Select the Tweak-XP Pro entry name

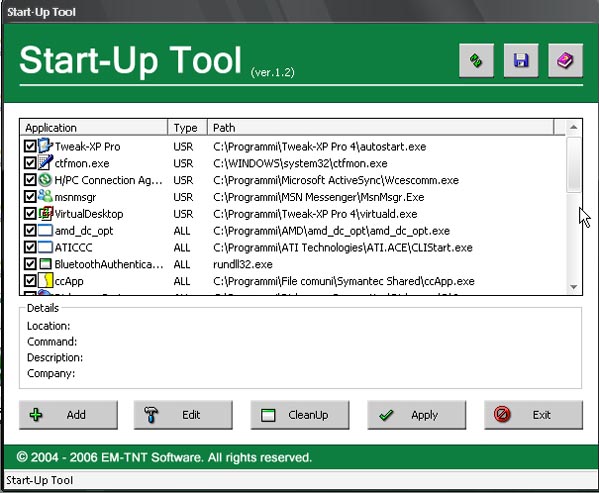coord(87,146)
